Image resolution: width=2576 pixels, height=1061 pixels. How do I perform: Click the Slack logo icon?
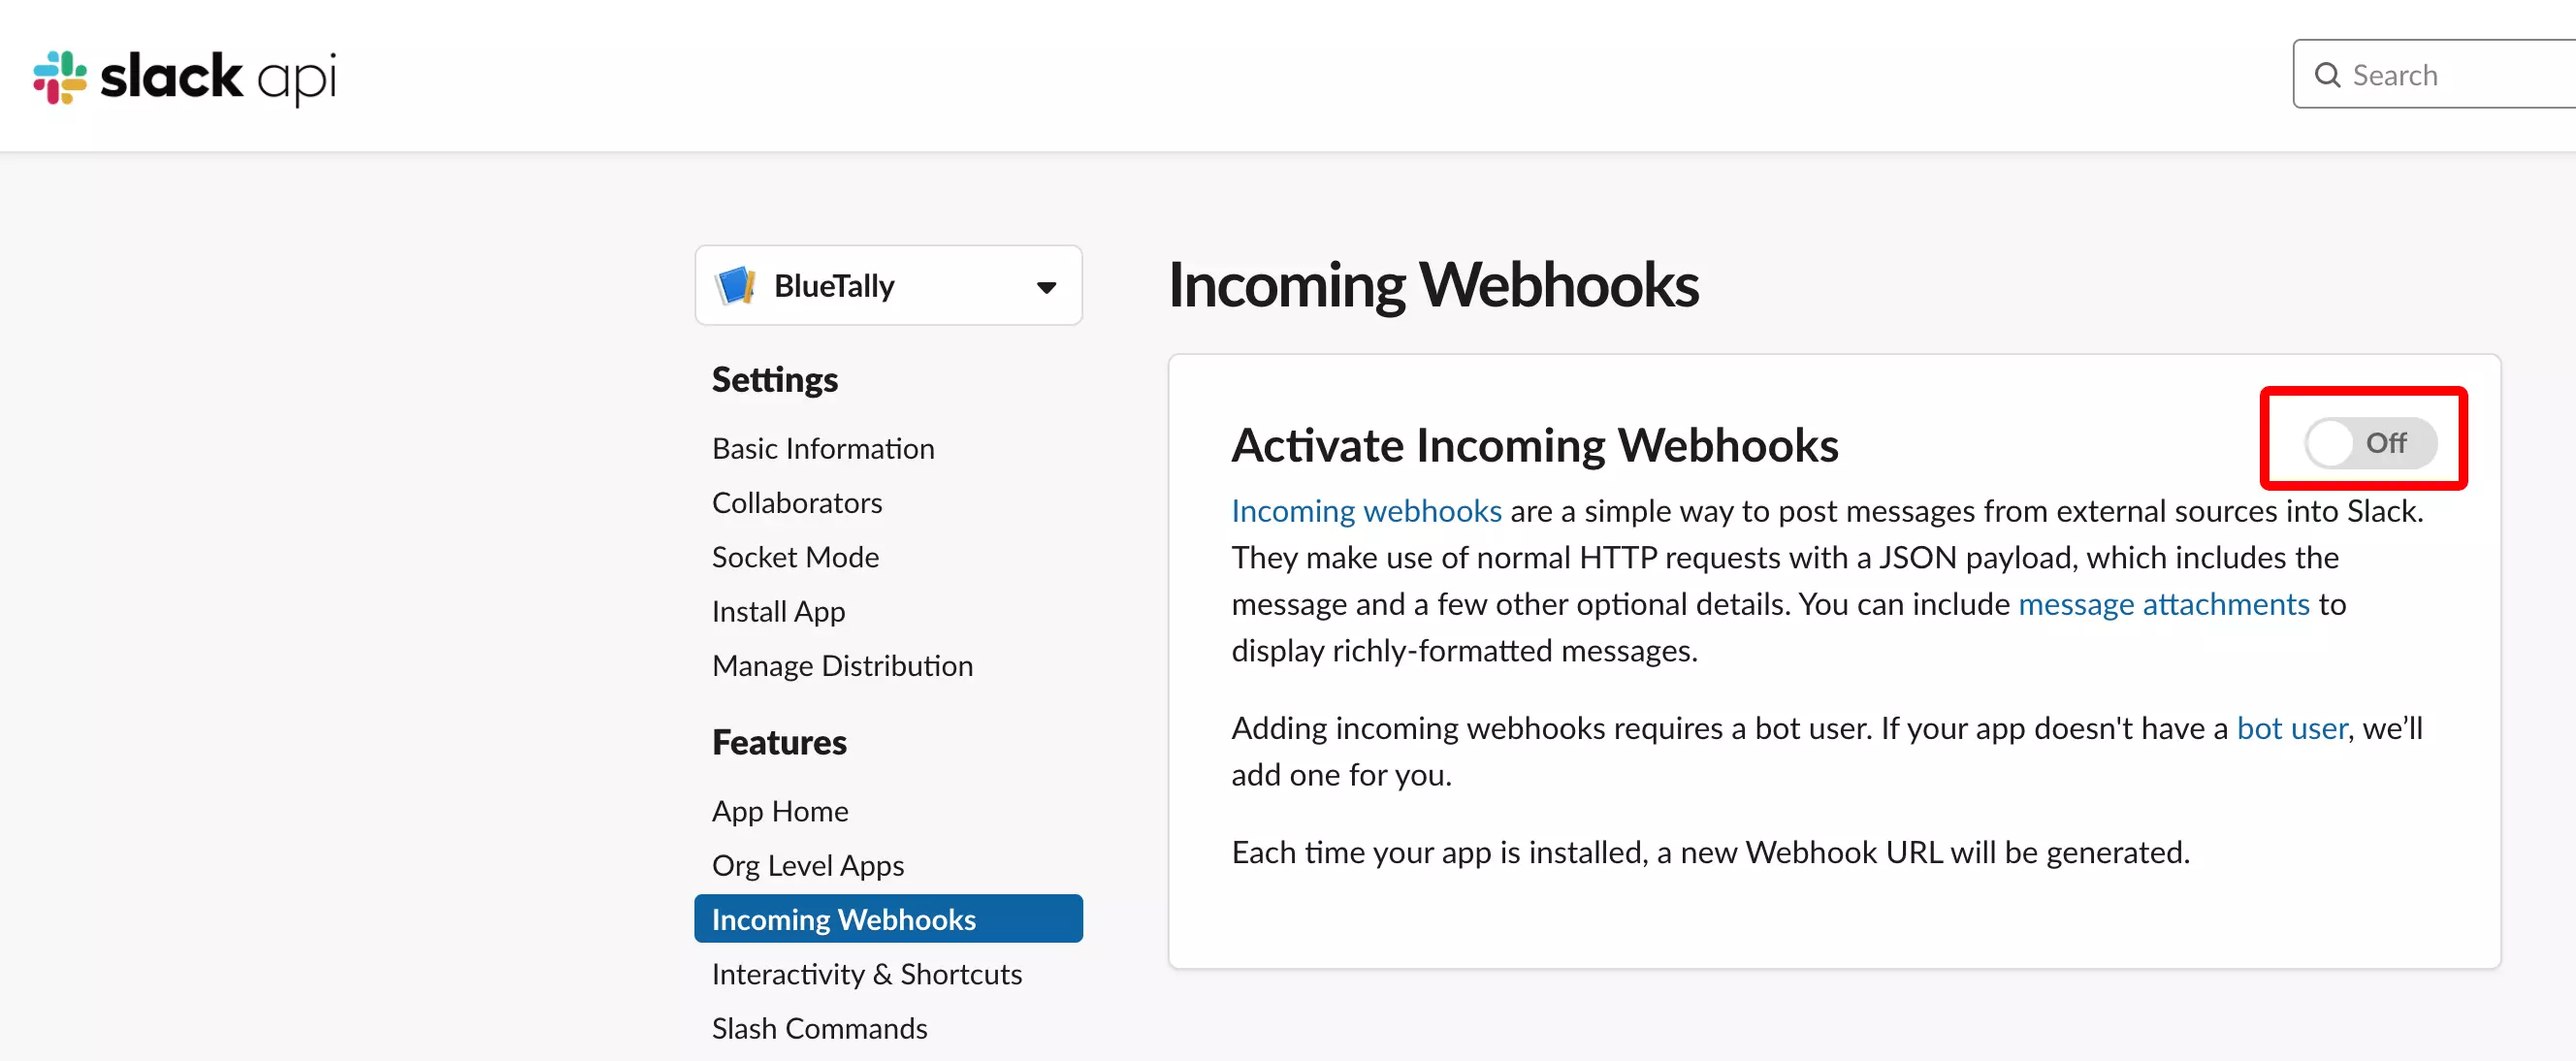60,77
